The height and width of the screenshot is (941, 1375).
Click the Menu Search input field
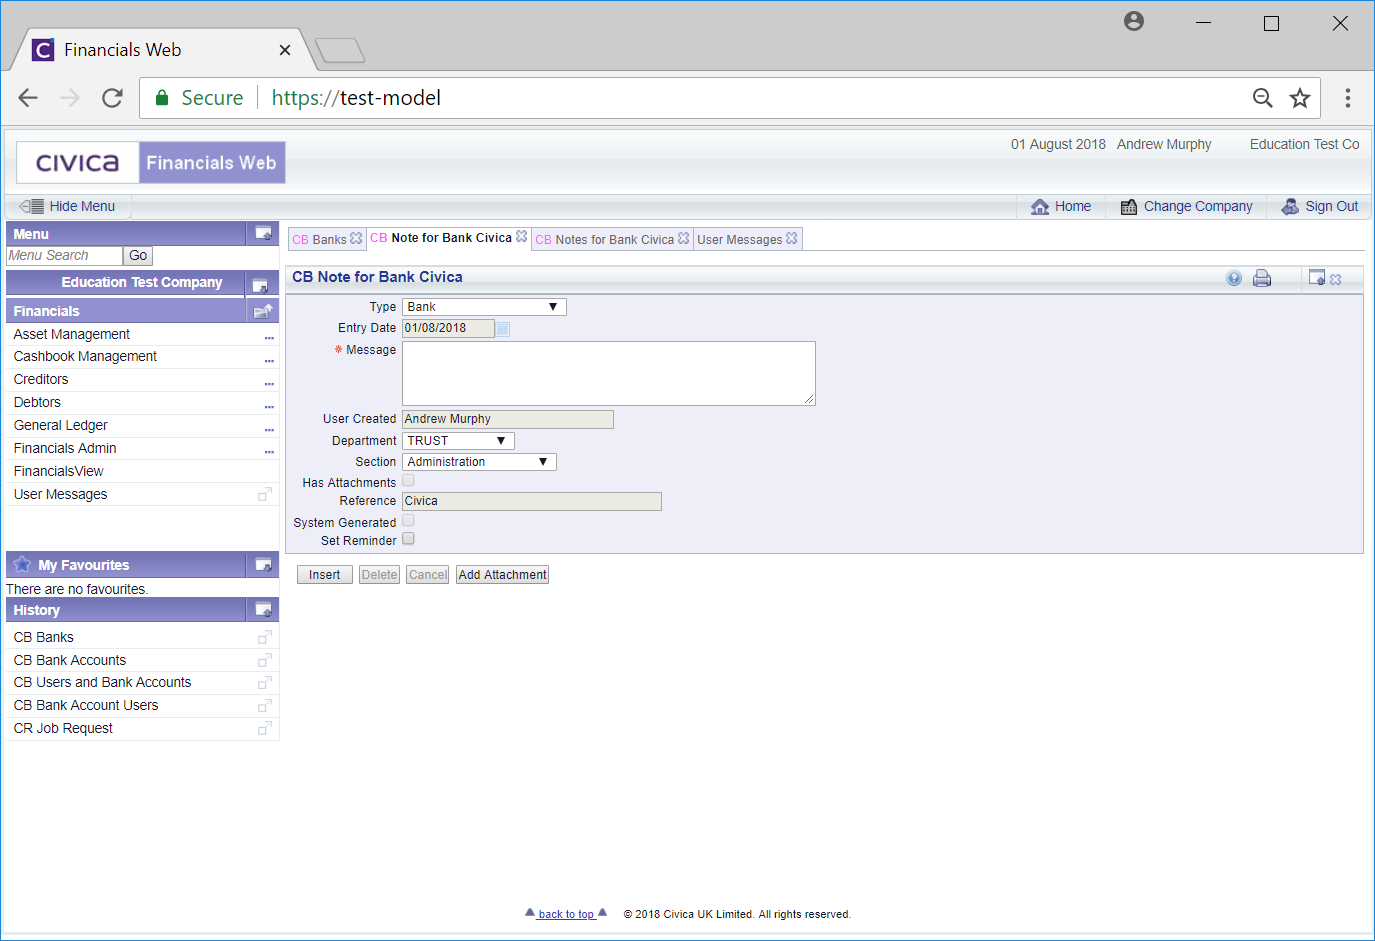click(64, 256)
